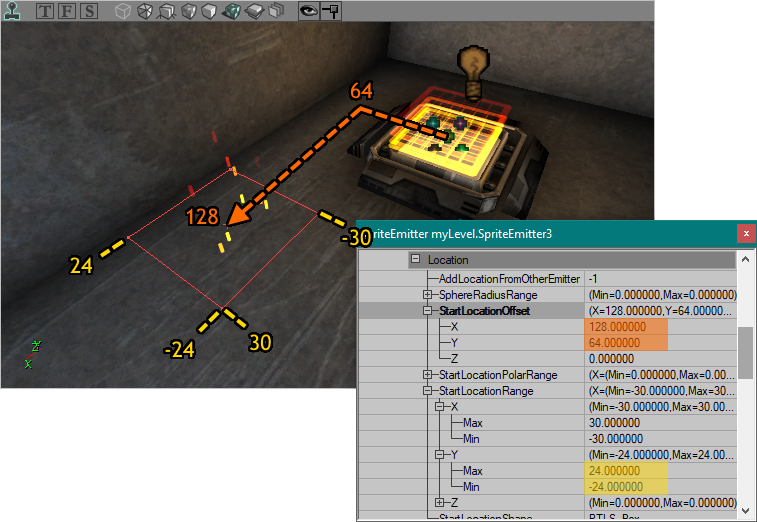Viewport: 757px width, 522px height.
Task: Select the teal checkered cube render mode
Action: (x=231, y=11)
